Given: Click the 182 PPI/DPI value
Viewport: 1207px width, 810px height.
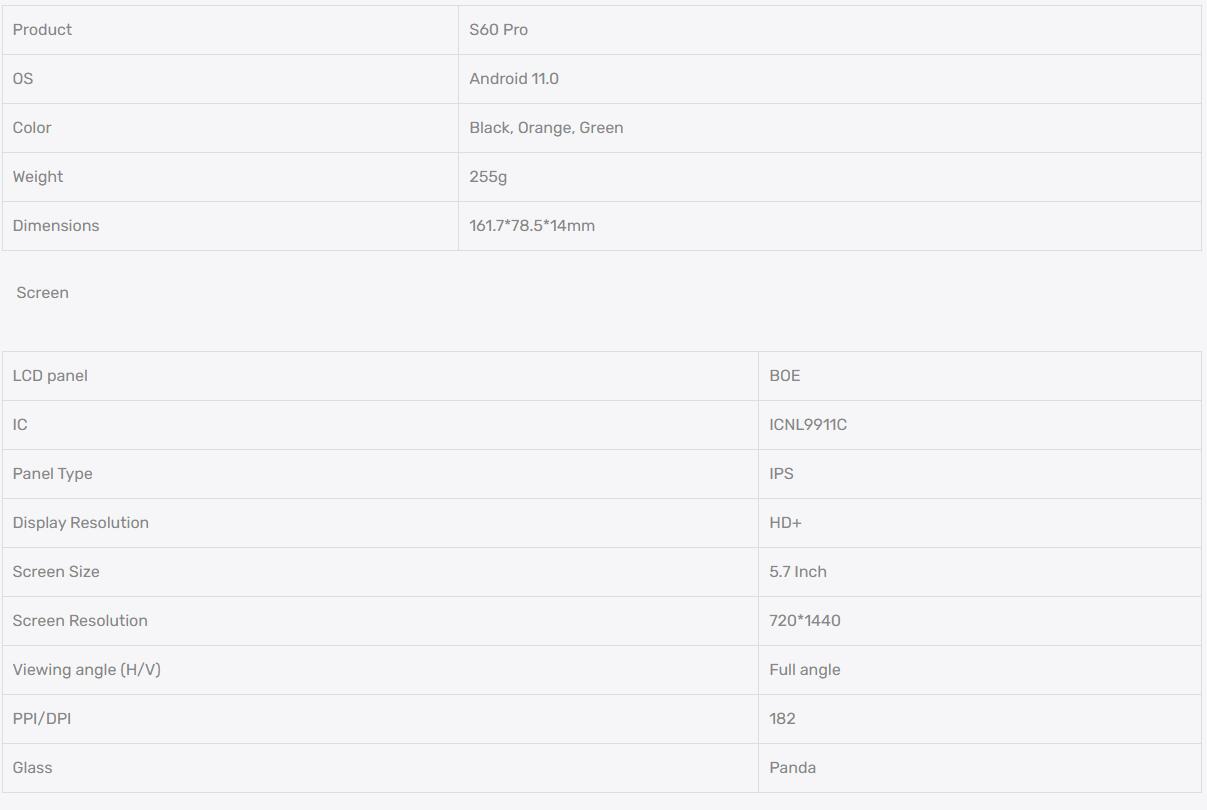Looking at the screenshot, I should [782, 719].
